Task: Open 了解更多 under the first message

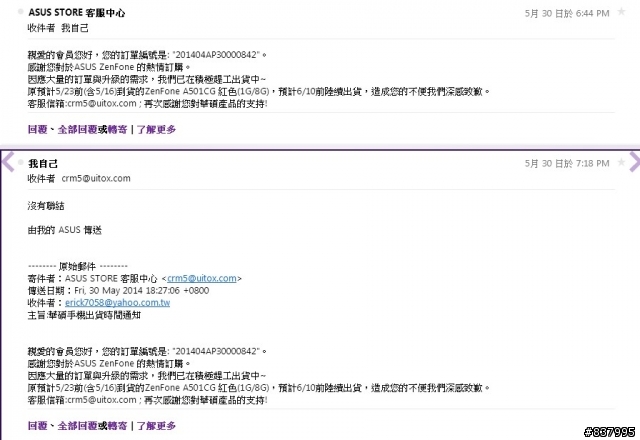Action: (156, 129)
